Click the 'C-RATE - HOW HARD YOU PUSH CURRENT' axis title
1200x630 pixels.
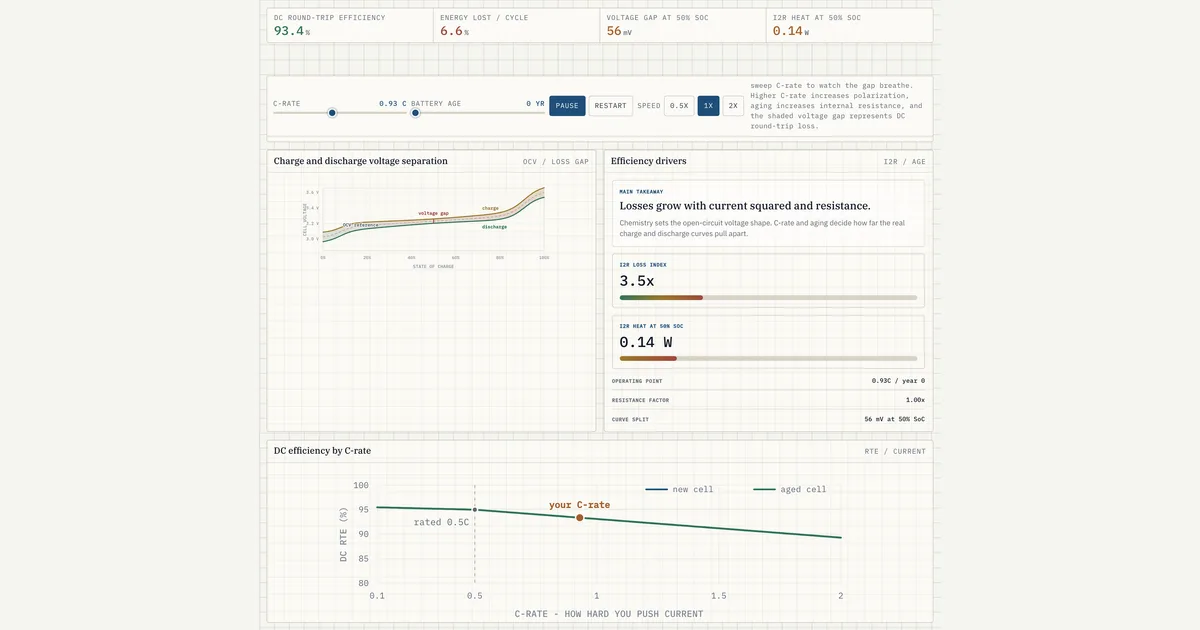click(x=608, y=613)
